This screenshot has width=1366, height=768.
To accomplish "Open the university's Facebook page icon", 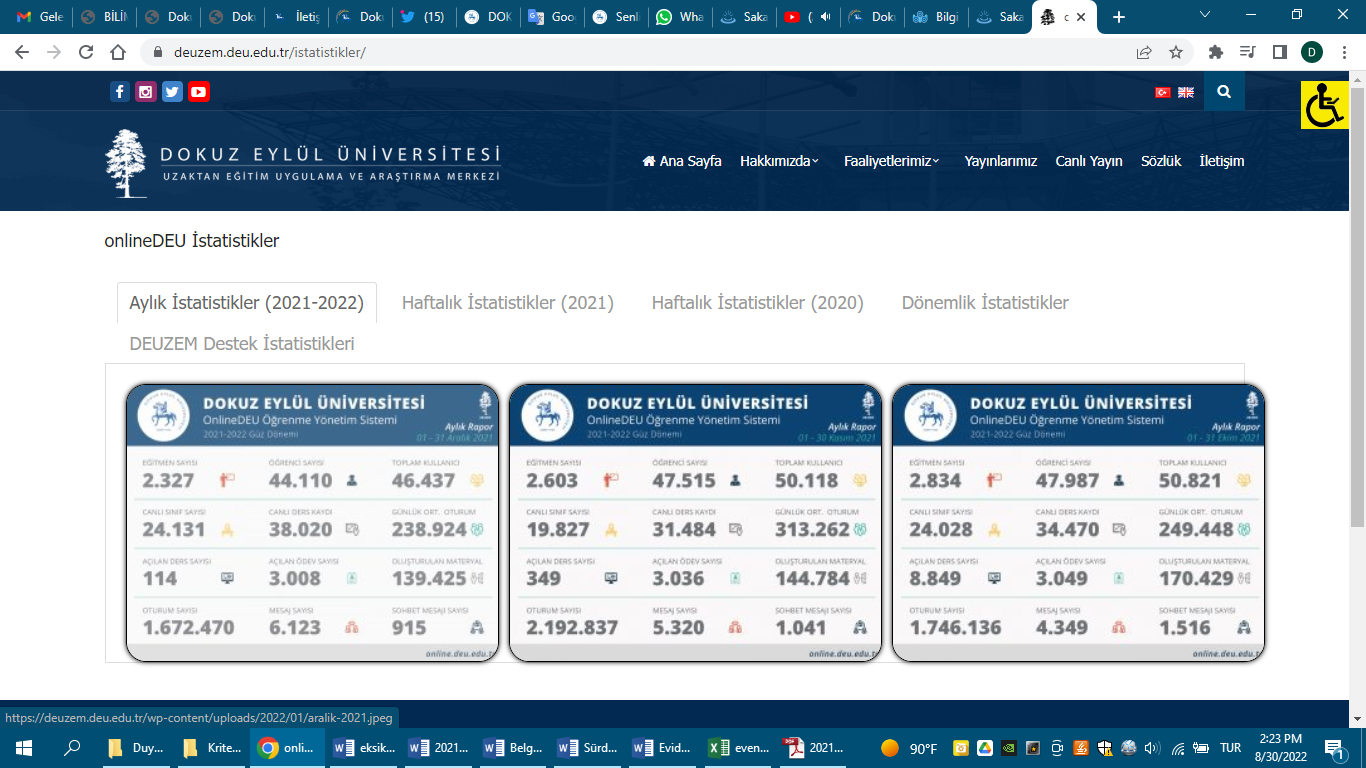I will pyautogui.click(x=120, y=91).
